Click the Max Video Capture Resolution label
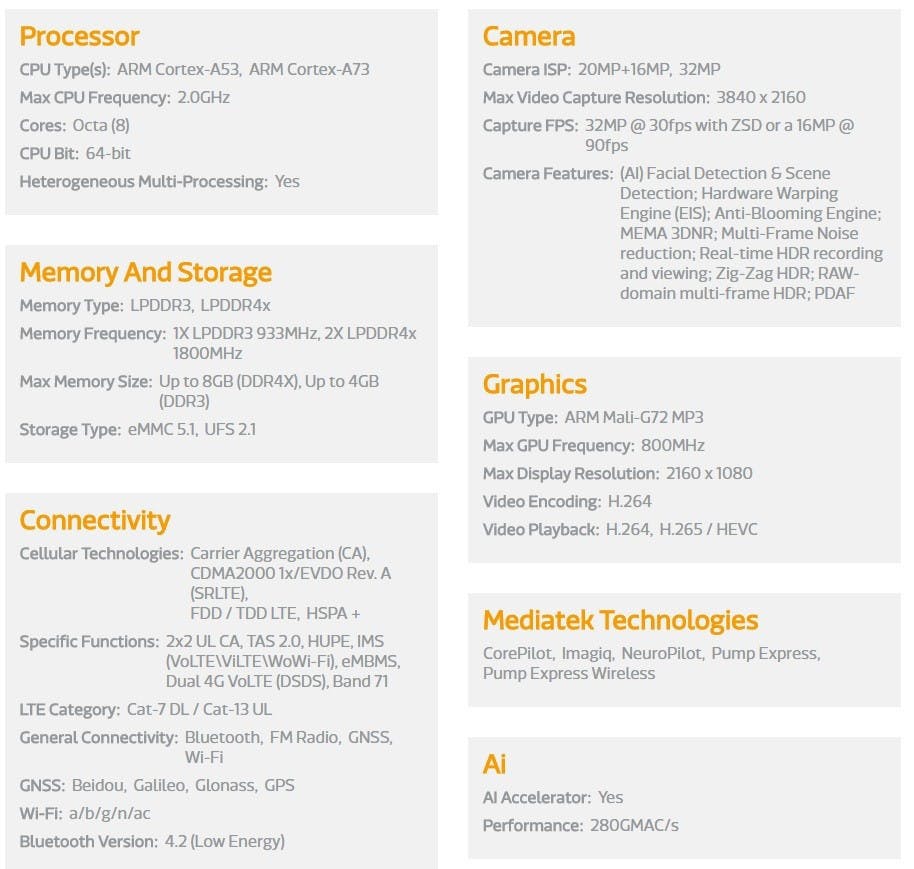 click(596, 97)
